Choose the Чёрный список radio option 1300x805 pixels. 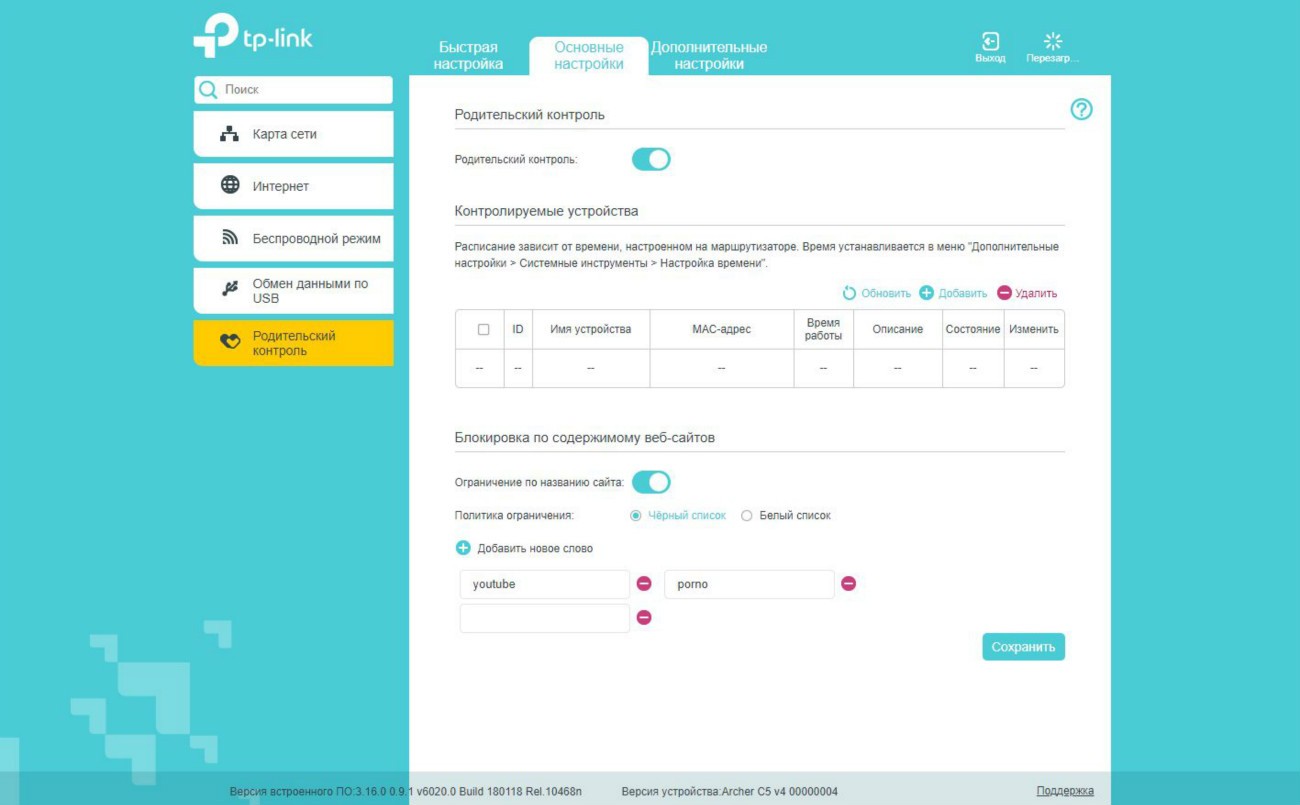click(635, 516)
